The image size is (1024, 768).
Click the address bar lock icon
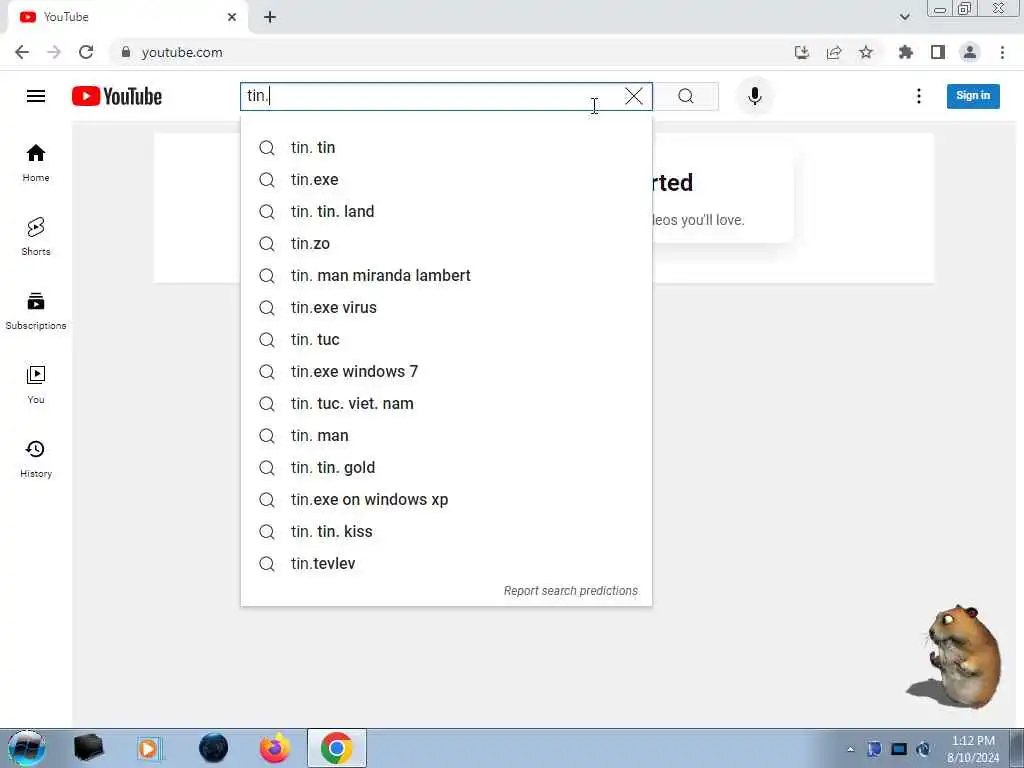[x=125, y=52]
